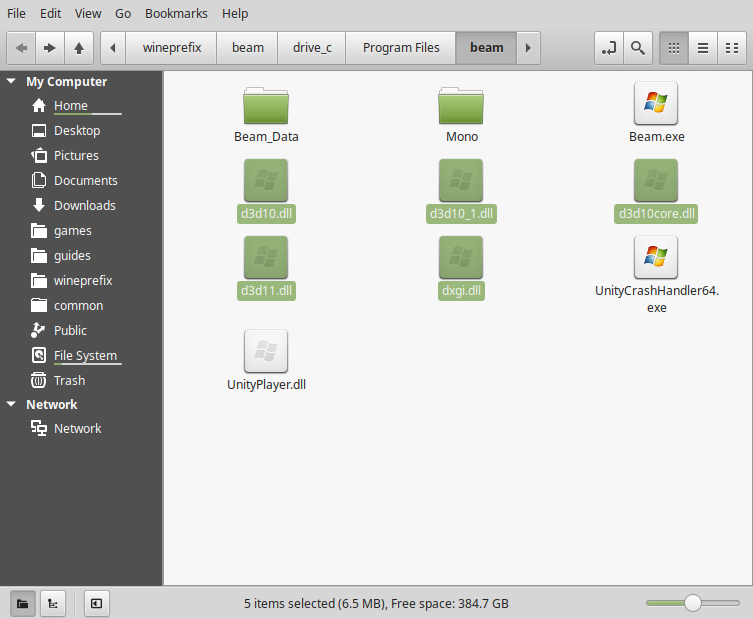Screen dimensions: 753x619
Task: Go forward with the right arrow button
Action: coord(49,48)
